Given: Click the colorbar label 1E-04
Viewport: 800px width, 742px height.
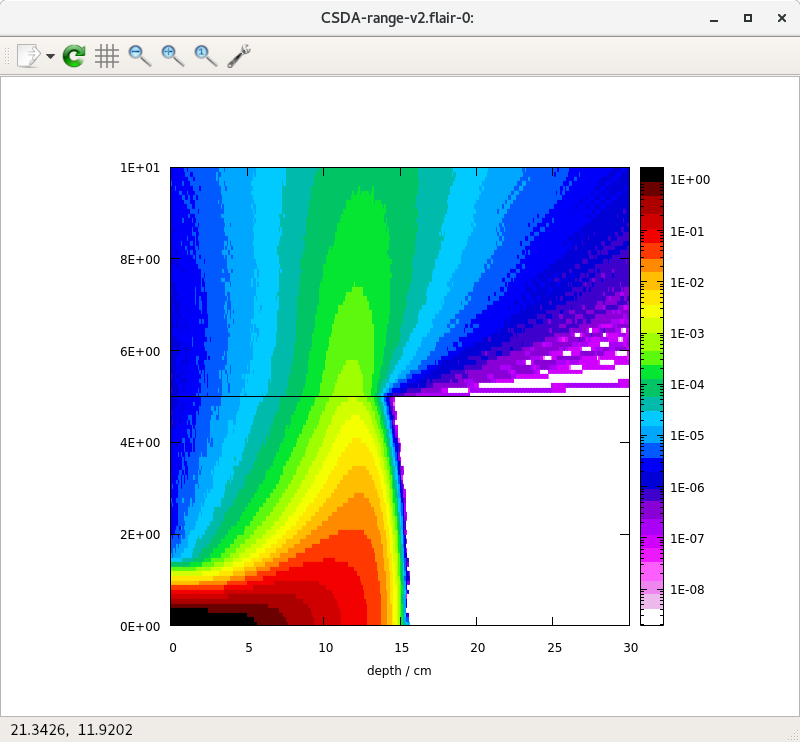Looking at the screenshot, I should (x=687, y=385).
